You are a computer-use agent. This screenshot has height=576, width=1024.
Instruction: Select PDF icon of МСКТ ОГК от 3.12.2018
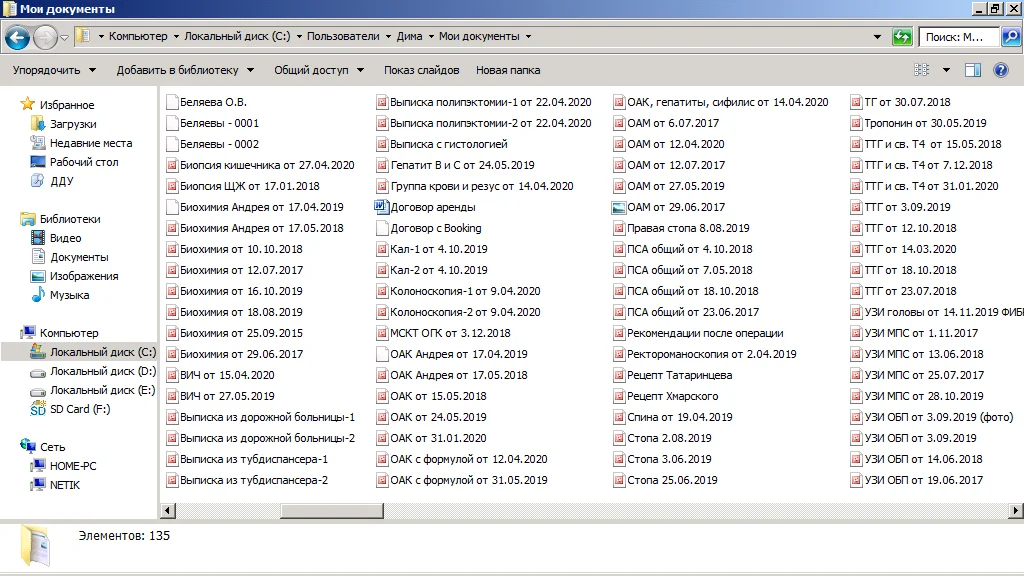(x=382, y=333)
